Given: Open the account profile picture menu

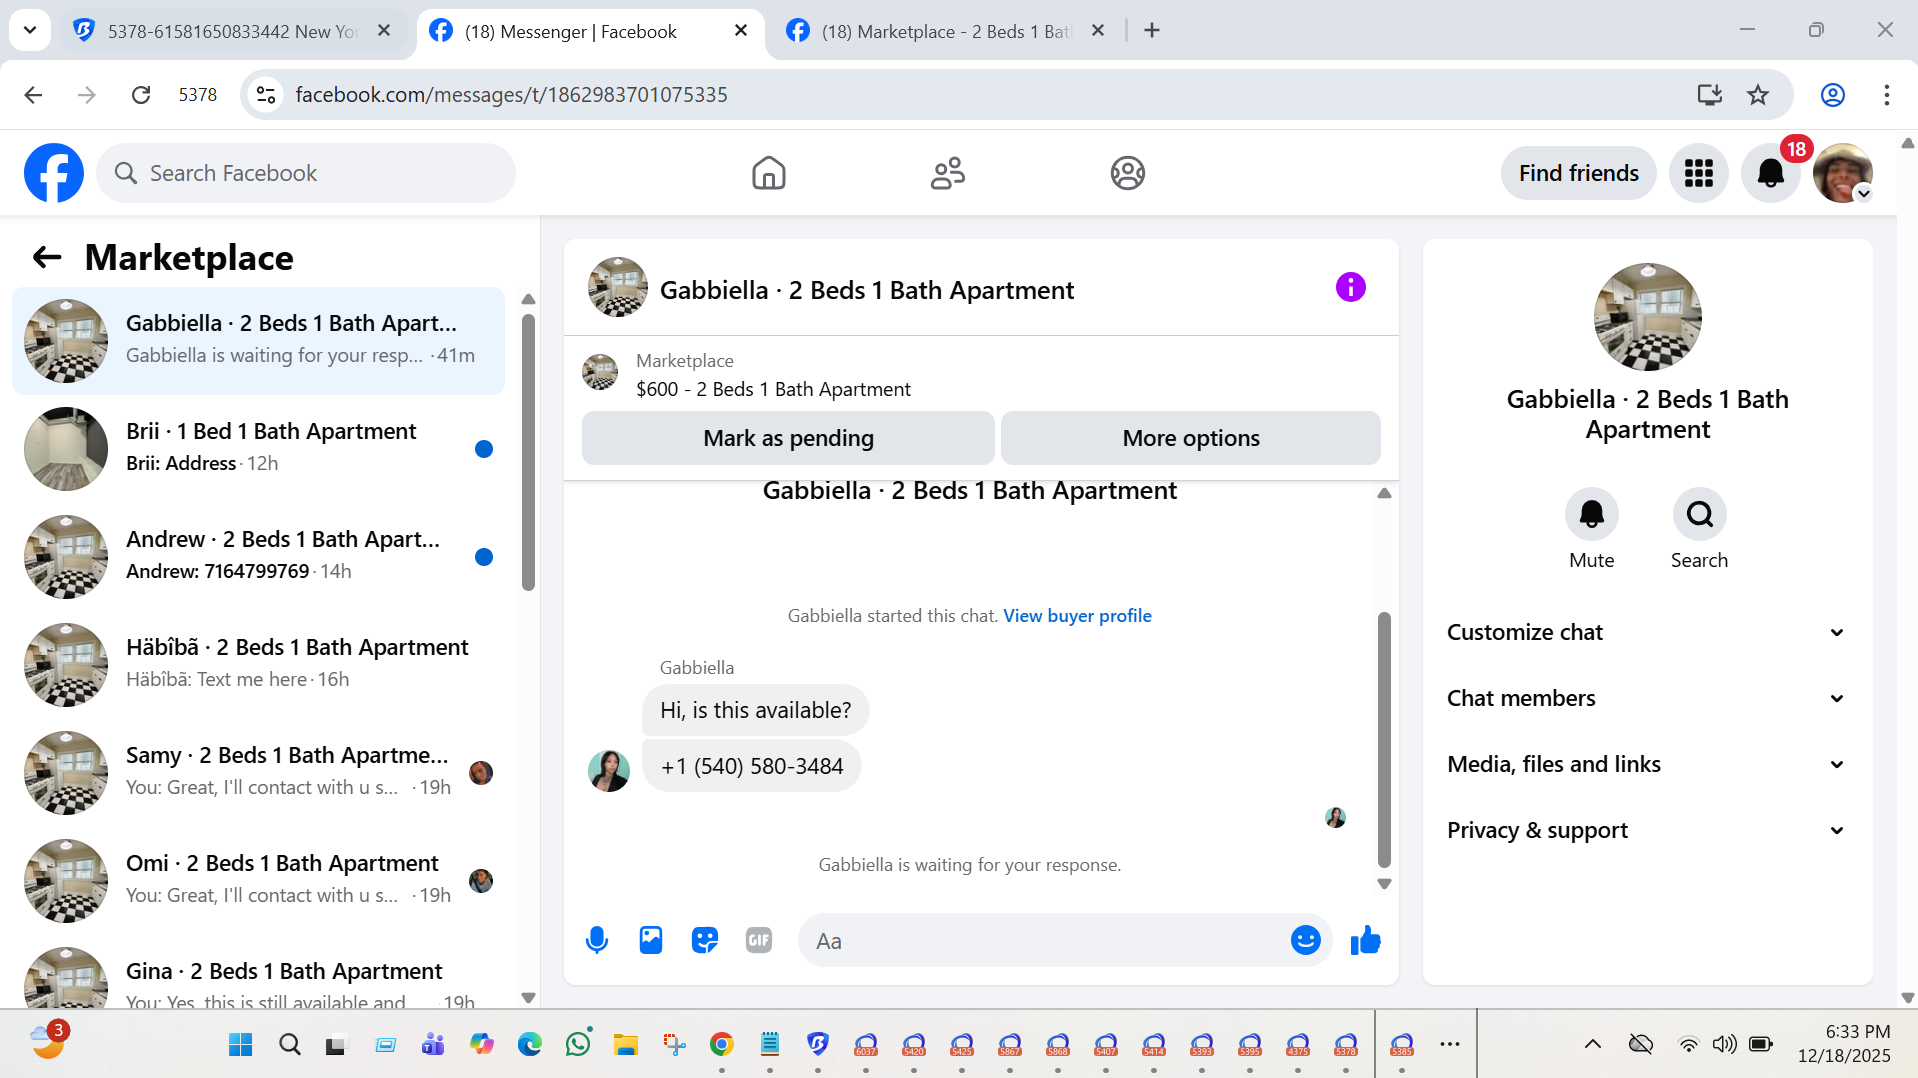Looking at the screenshot, I should click(x=1842, y=173).
